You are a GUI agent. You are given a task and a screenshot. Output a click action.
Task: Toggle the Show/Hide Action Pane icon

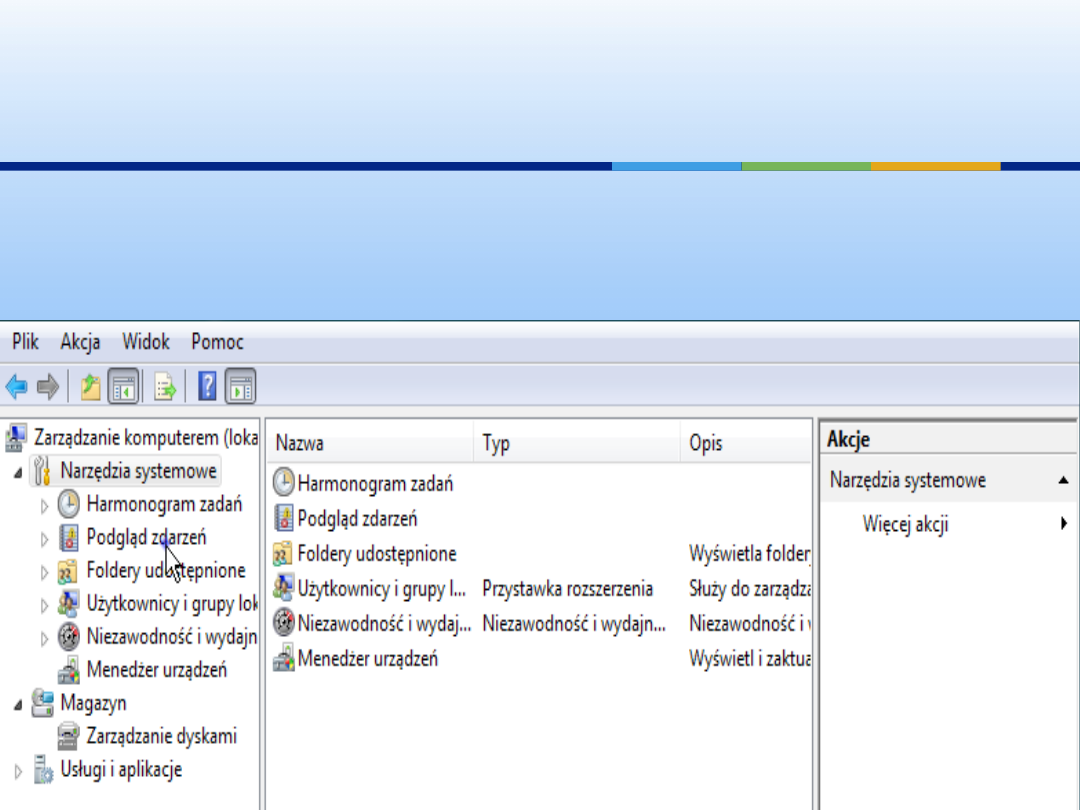pyautogui.click(x=240, y=386)
